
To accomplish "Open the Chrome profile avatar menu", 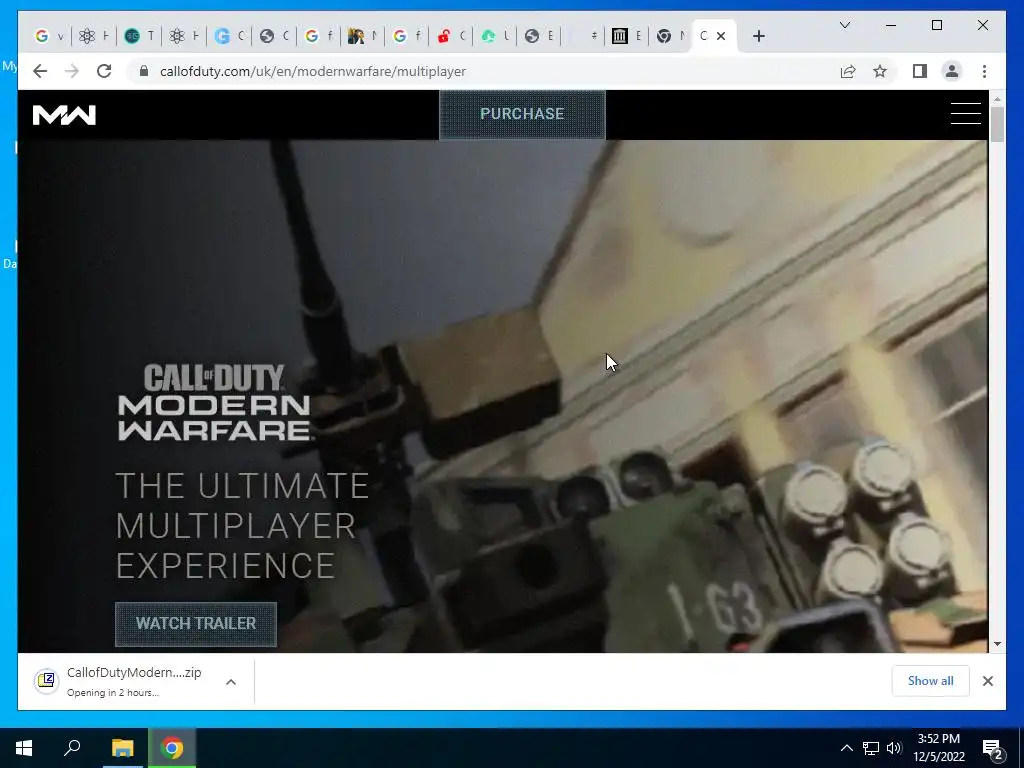I will (952, 71).
